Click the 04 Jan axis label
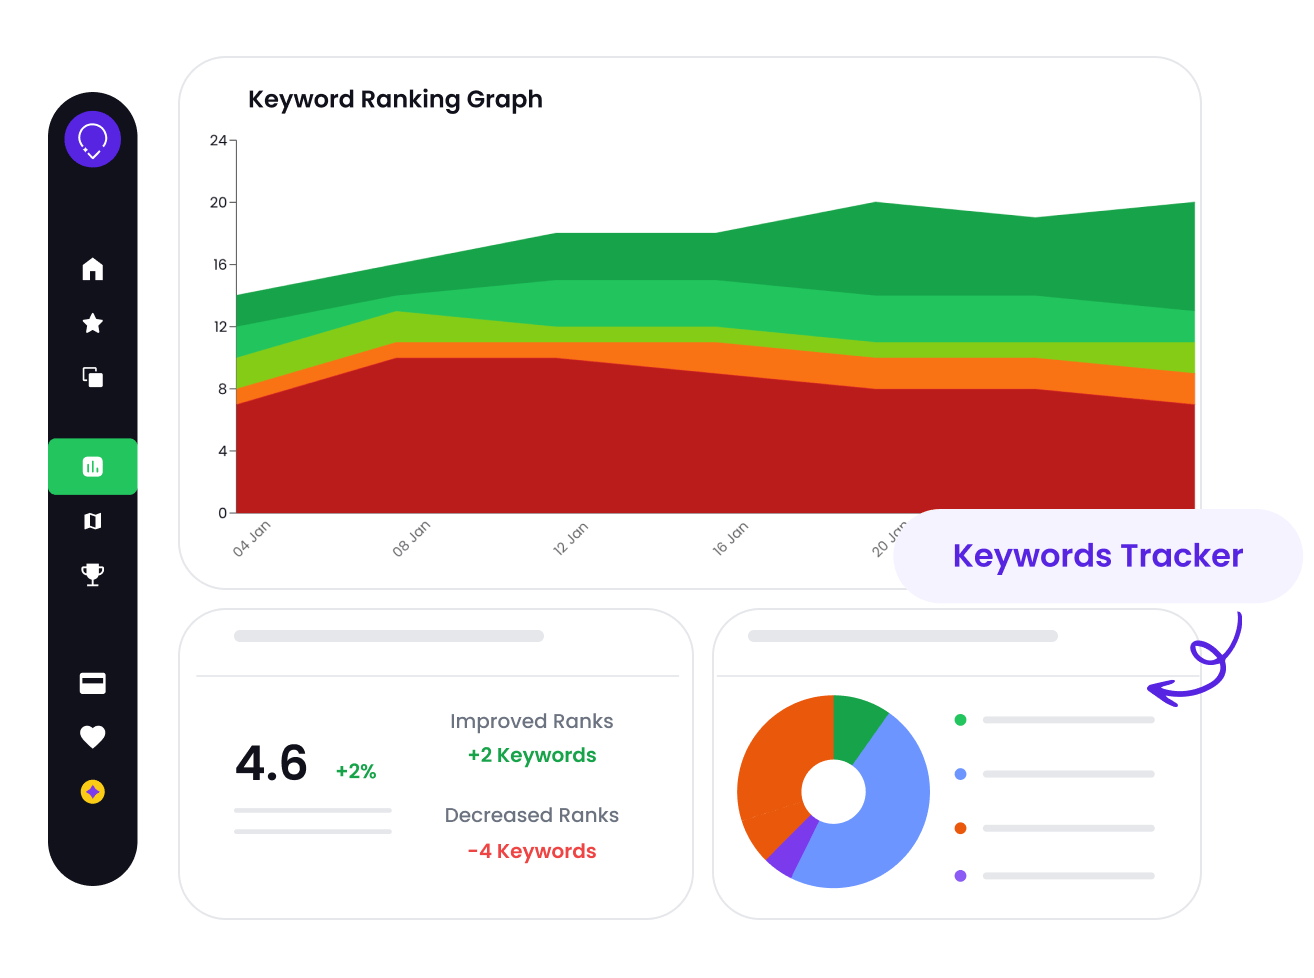This screenshot has width=1314, height=978. 252,538
